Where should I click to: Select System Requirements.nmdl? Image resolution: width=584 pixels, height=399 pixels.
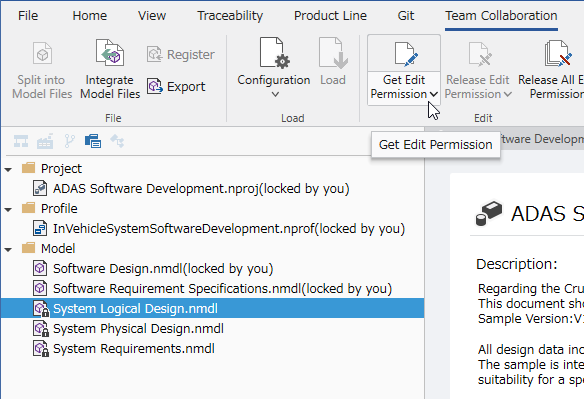point(134,348)
